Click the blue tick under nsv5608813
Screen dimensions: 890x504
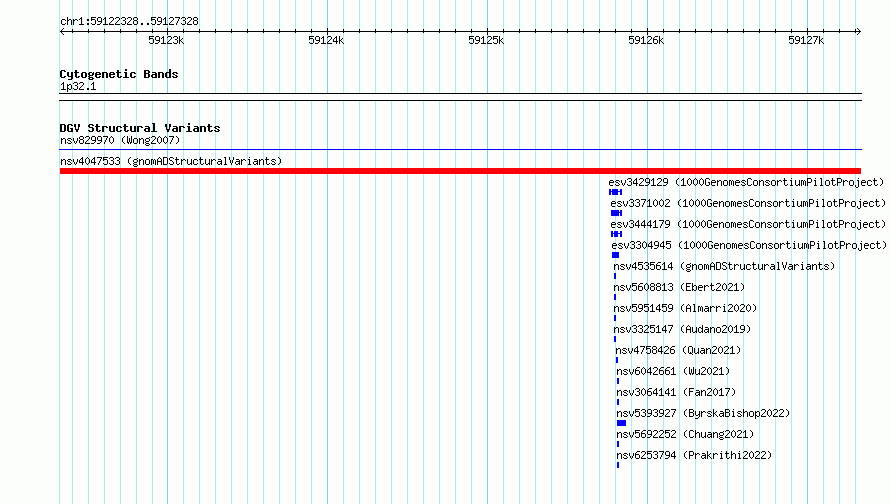pyautogui.click(x=615, y=297)
